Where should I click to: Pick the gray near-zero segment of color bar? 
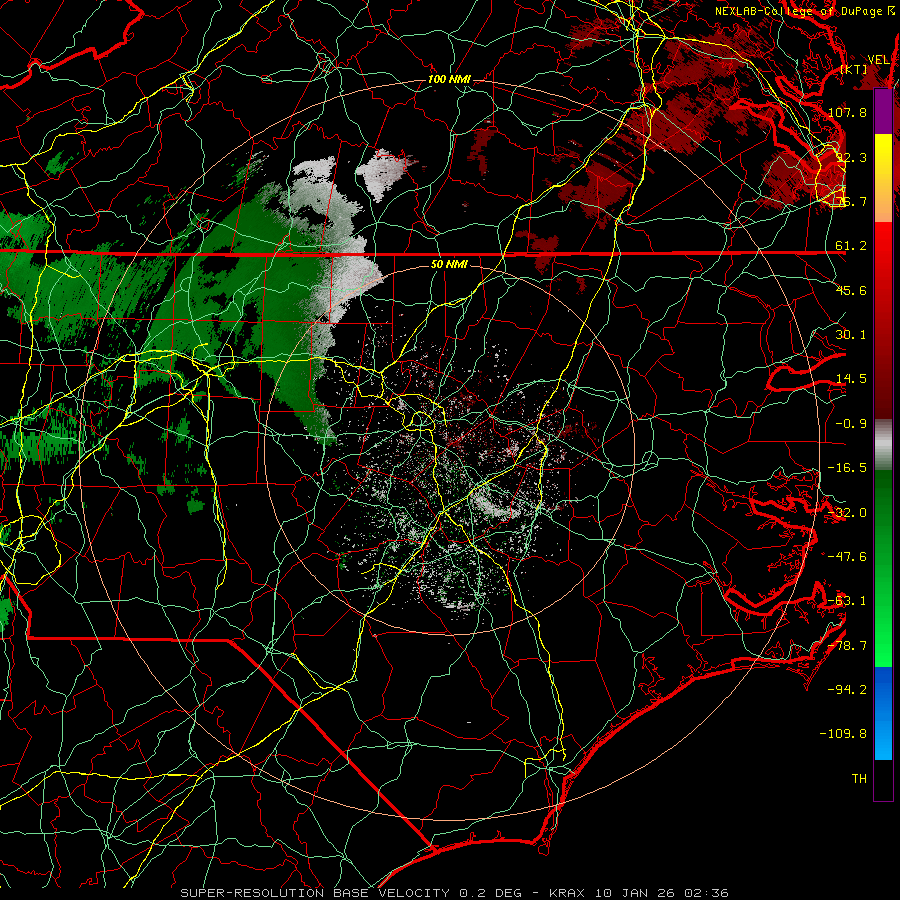point(883,445)
